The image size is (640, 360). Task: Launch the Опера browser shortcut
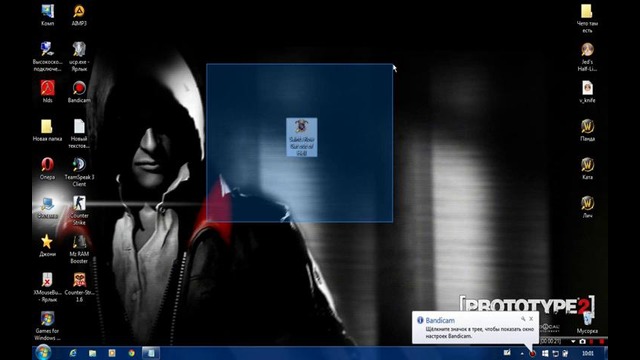click(47, 169)
